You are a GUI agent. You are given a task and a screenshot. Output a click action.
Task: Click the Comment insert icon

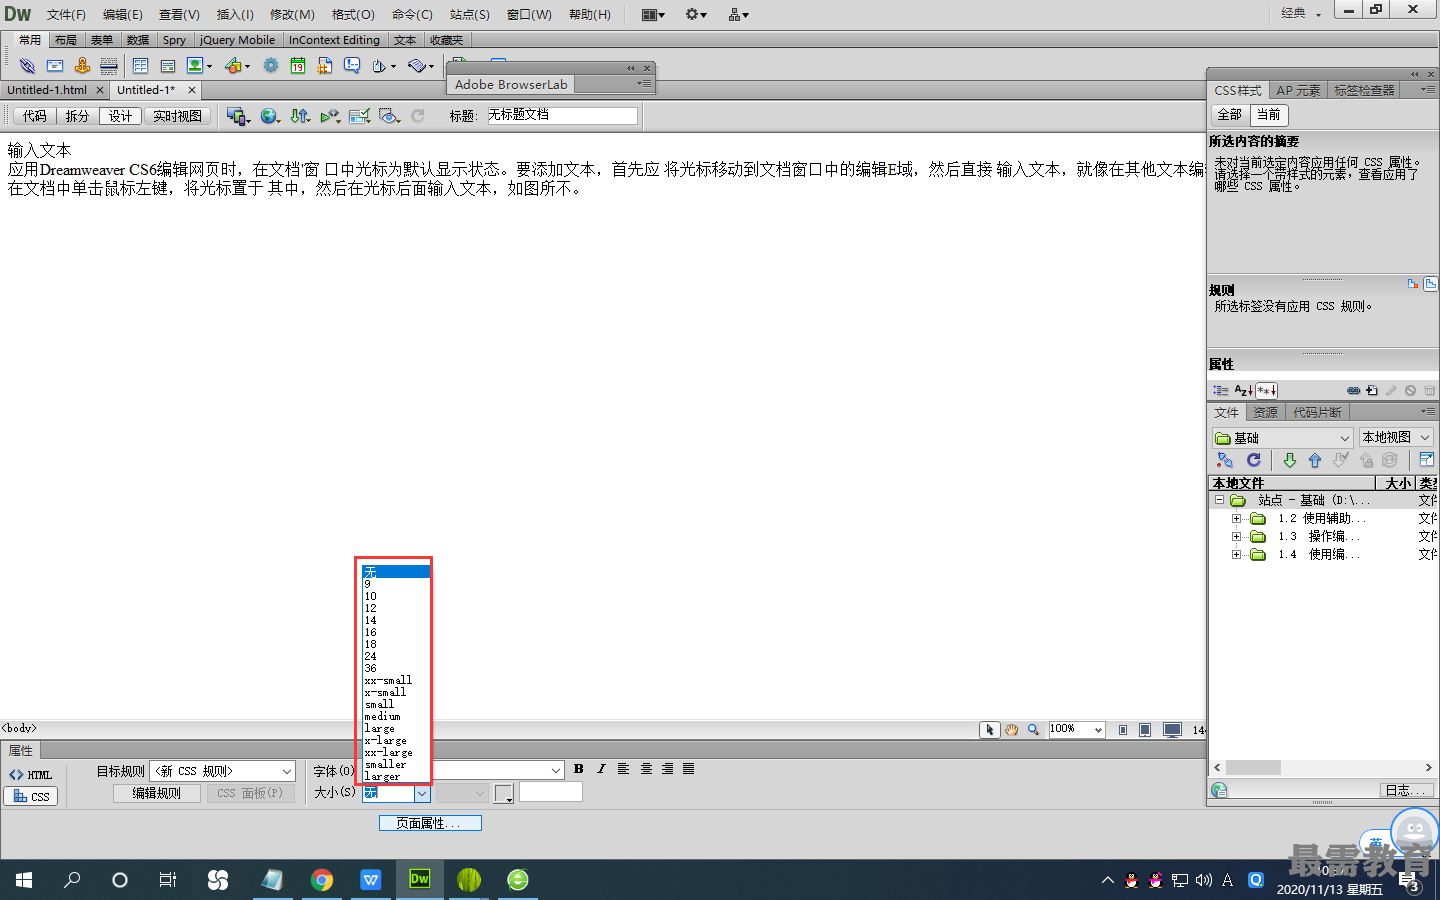click(x=352, y=66)
